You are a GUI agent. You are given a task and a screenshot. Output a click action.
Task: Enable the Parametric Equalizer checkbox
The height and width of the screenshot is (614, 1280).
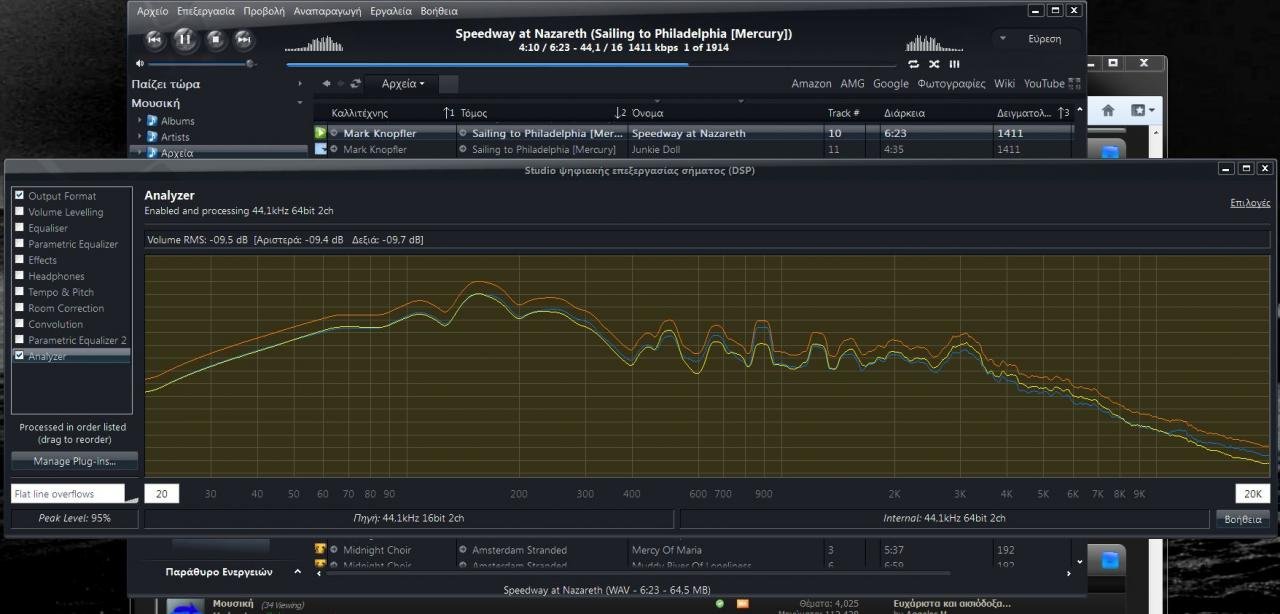pyautogui.click(x=19, y=244)
